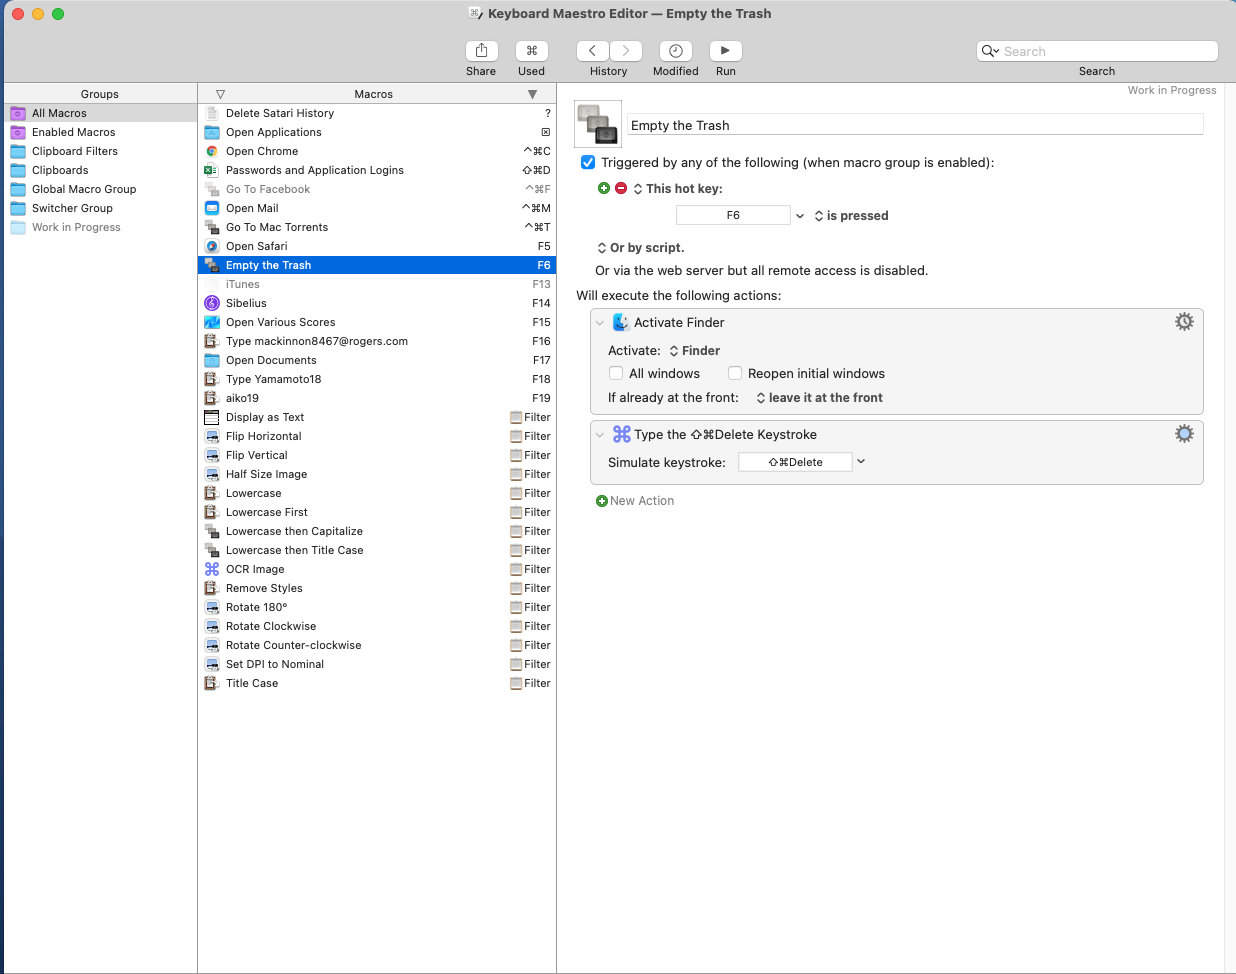Collapse the Activate Finder action
The image size is (1236, 974).
pos(600,323)
